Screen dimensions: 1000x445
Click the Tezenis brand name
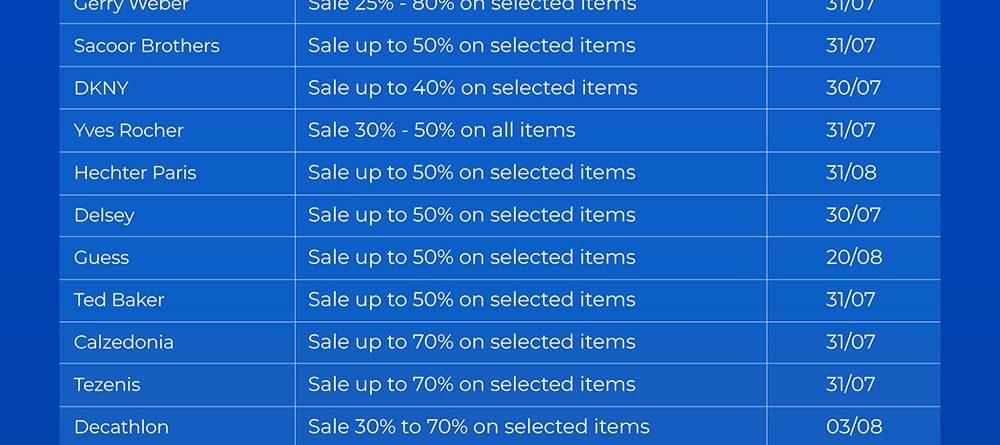(x=107, y=385)
